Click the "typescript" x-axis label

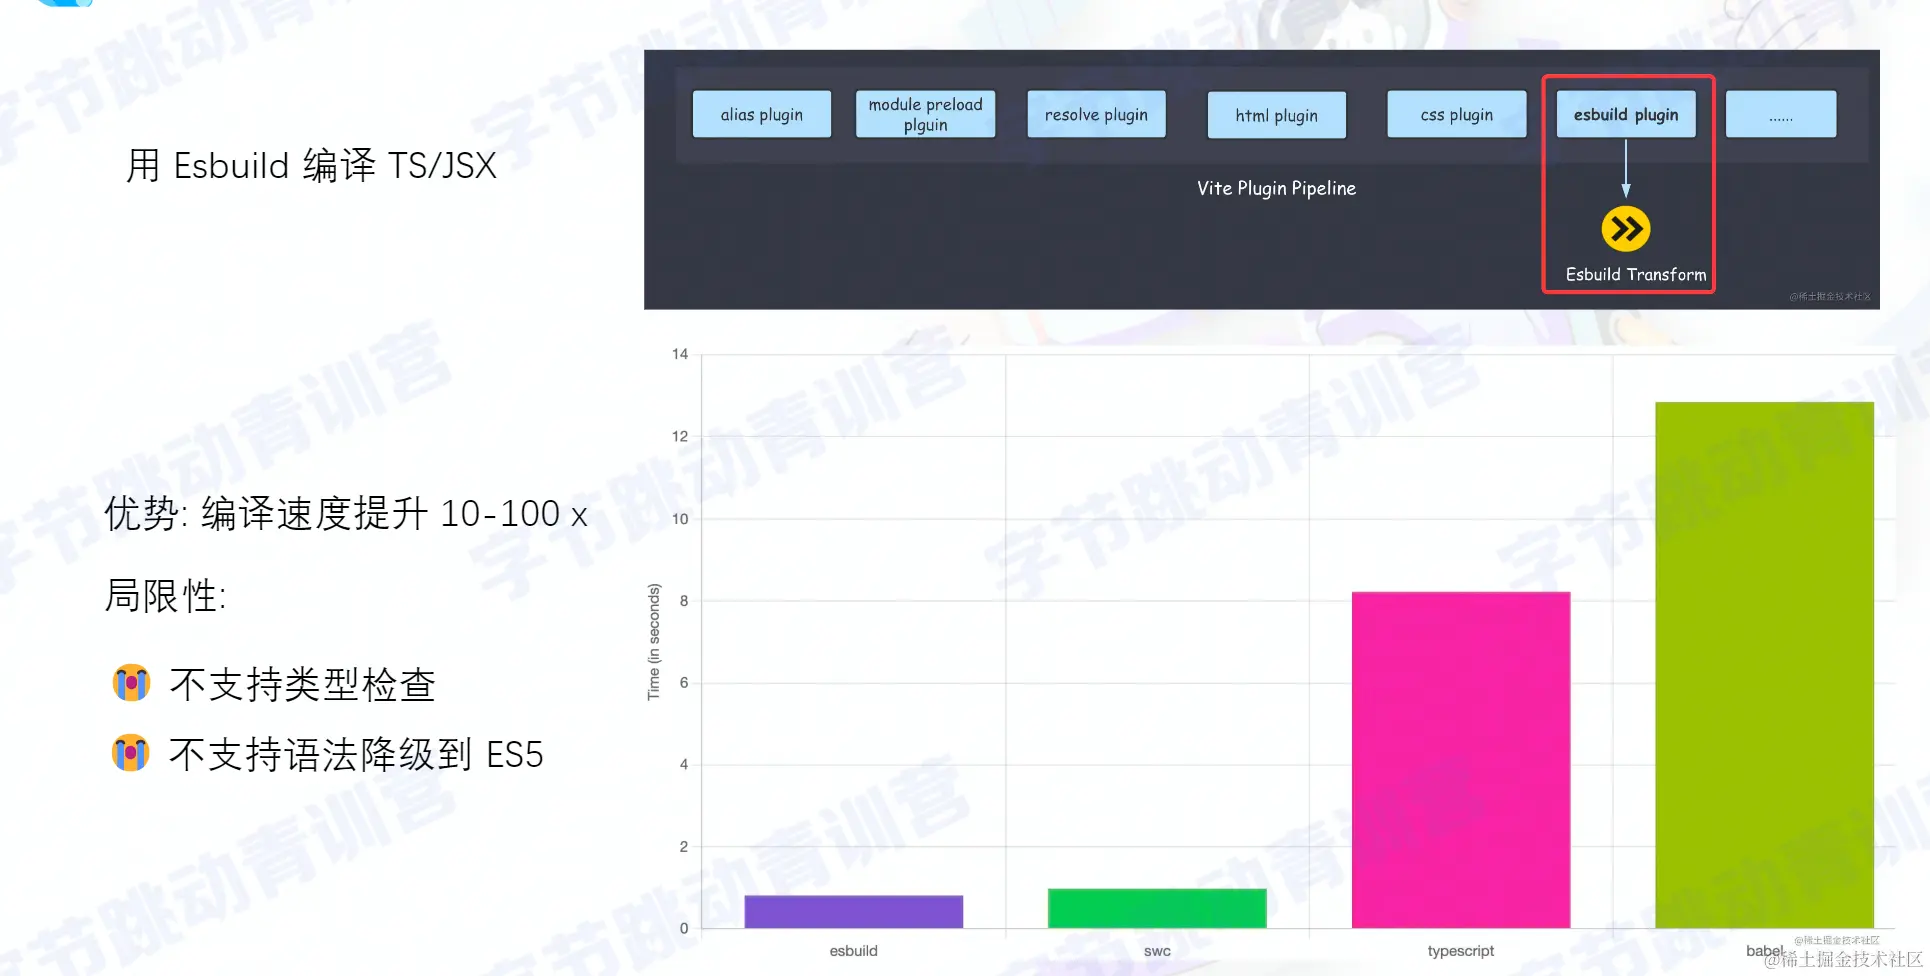click(1461, 951)
